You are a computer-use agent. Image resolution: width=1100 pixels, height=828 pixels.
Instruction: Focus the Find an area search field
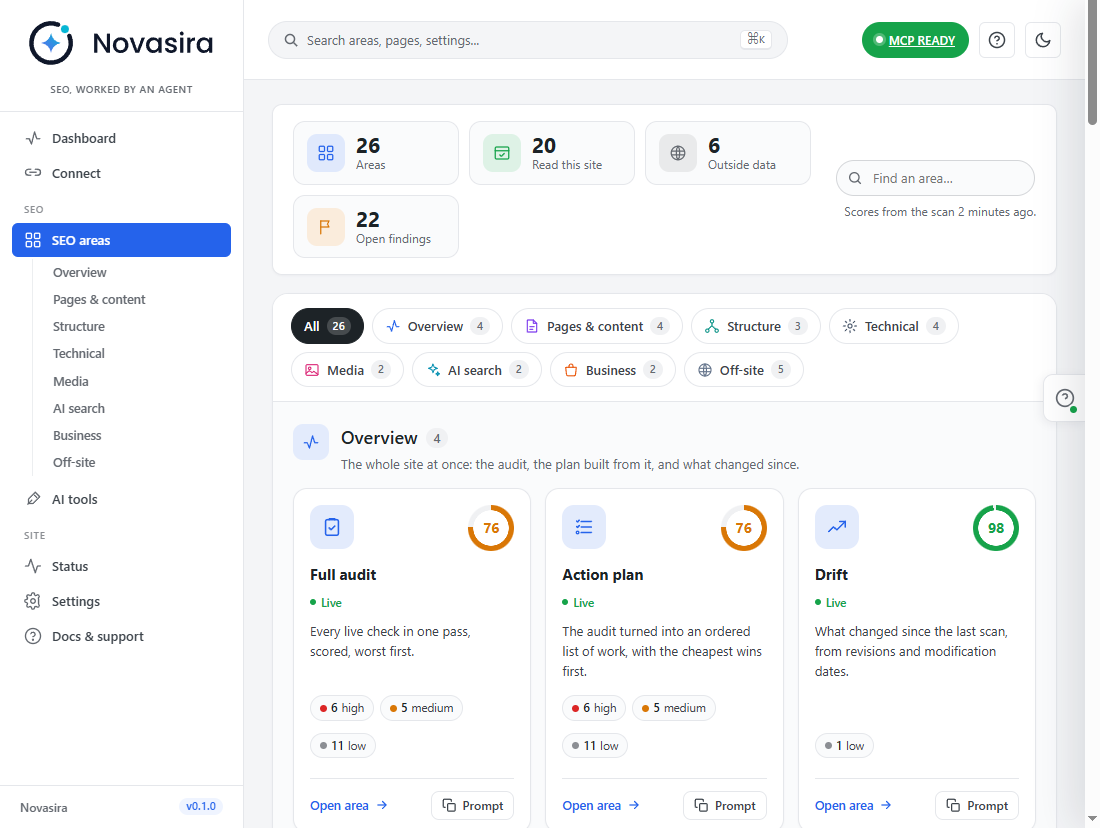tap(934, 178)
